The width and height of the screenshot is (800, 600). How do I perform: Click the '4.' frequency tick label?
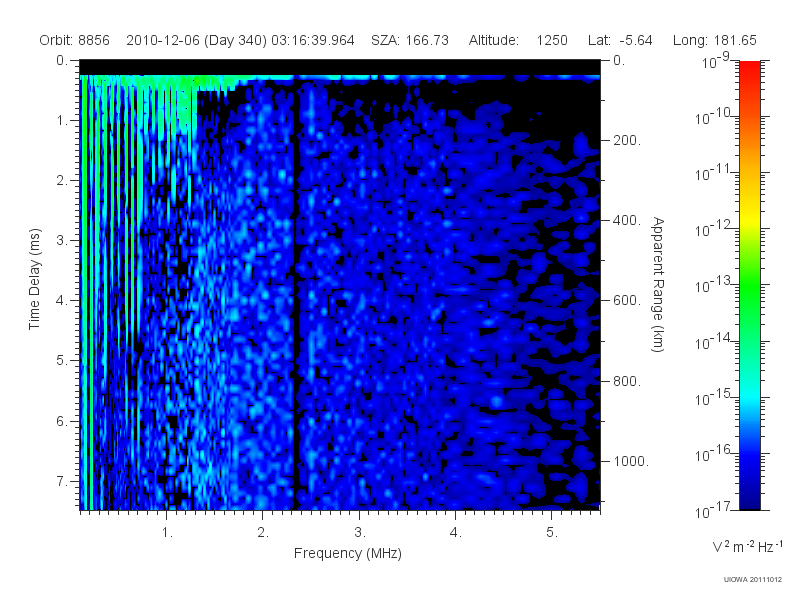pyautogui.click(x=456, y=533)
